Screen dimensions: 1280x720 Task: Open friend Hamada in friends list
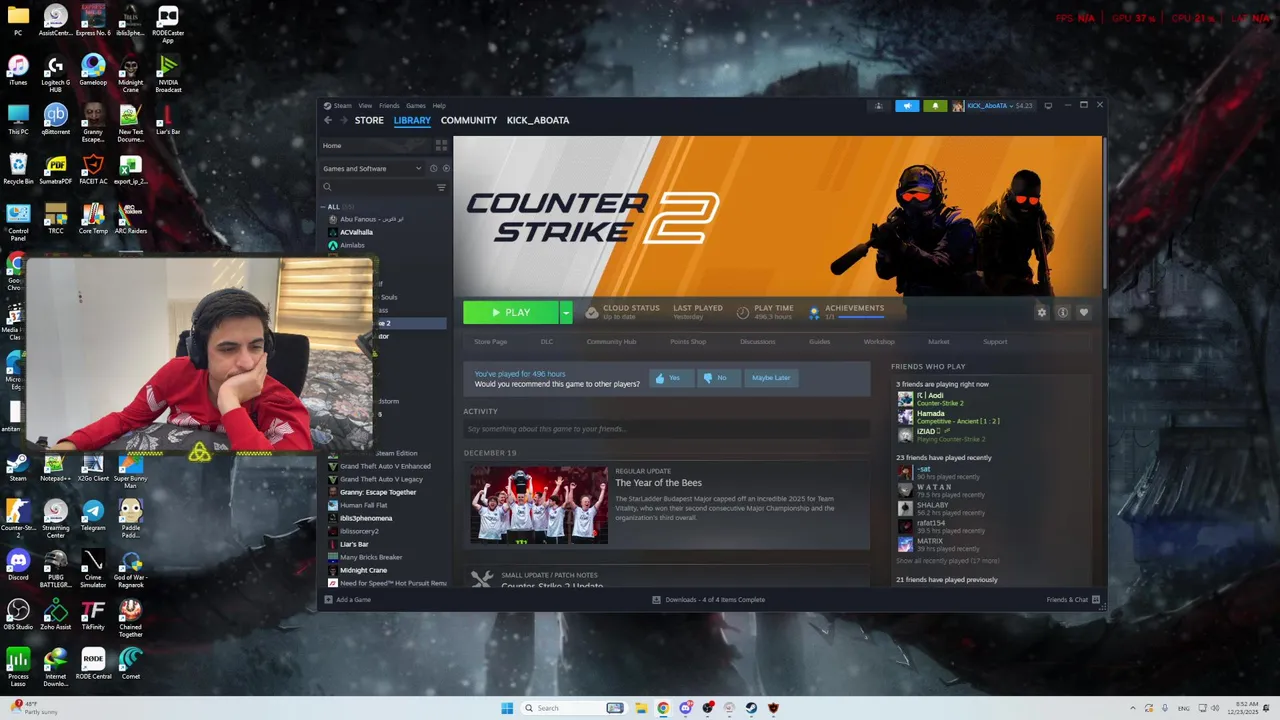pyautogui.click(x=930, y=414)
